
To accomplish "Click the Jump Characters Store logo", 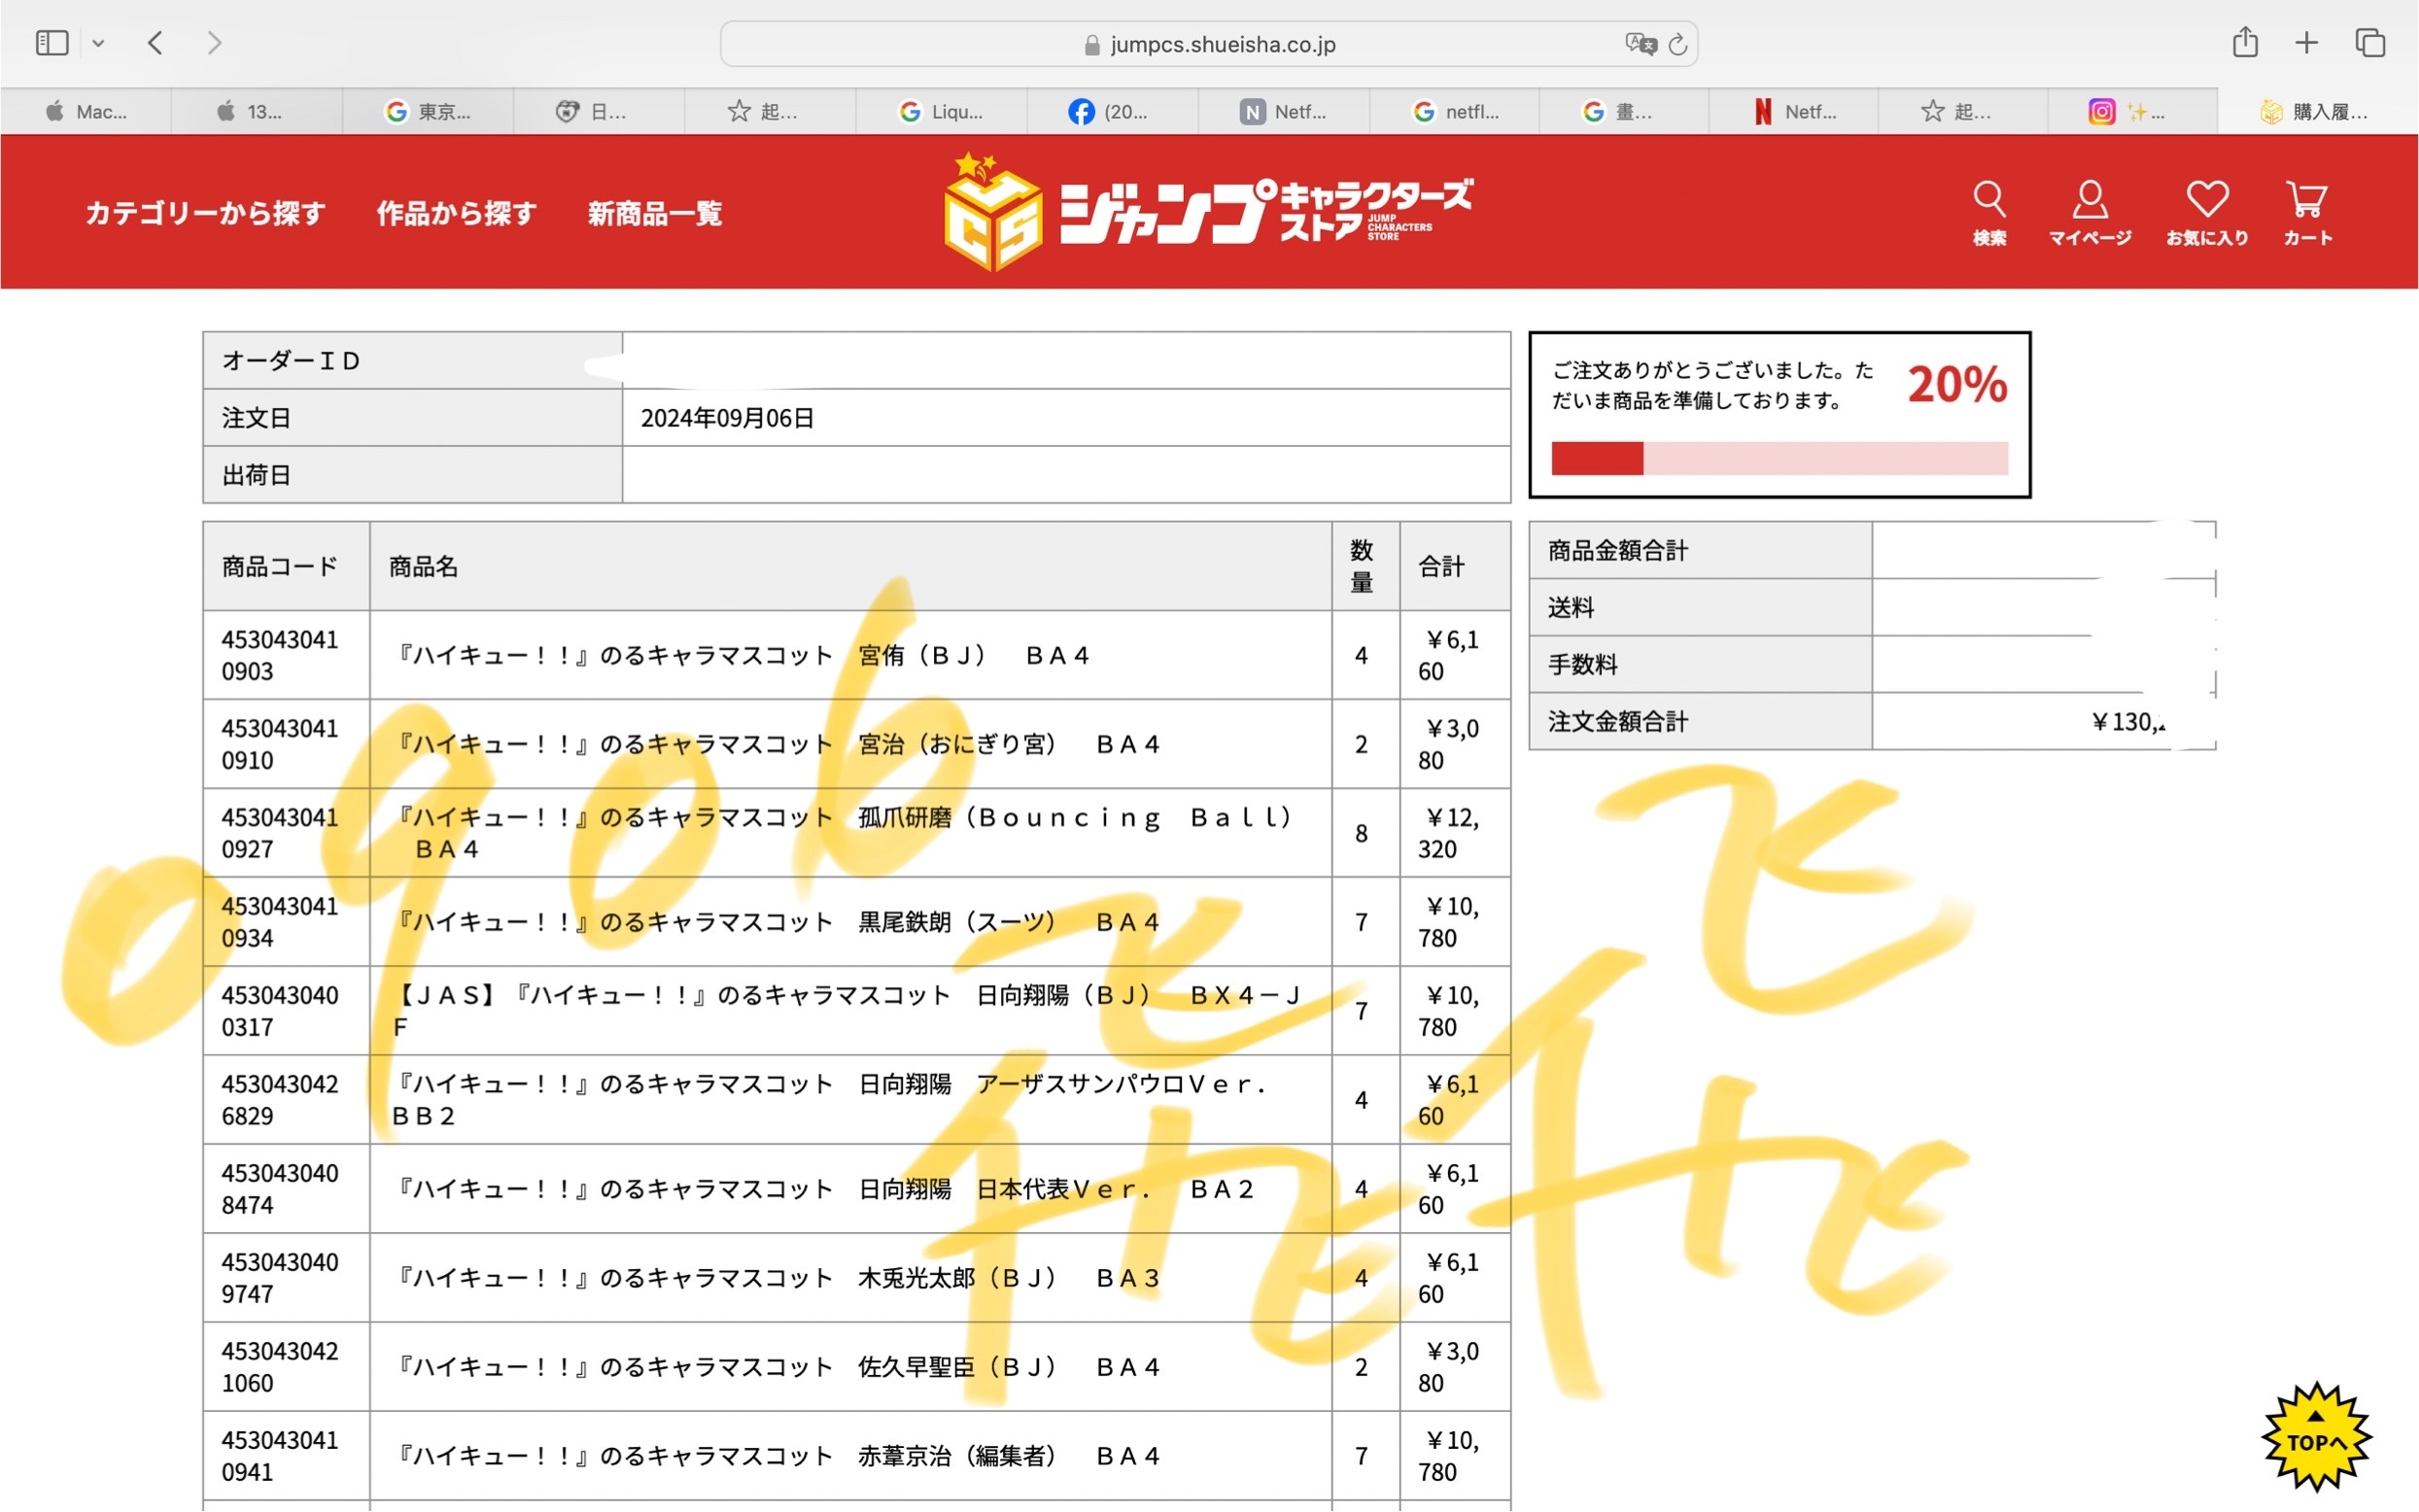I will point(1208,211).
